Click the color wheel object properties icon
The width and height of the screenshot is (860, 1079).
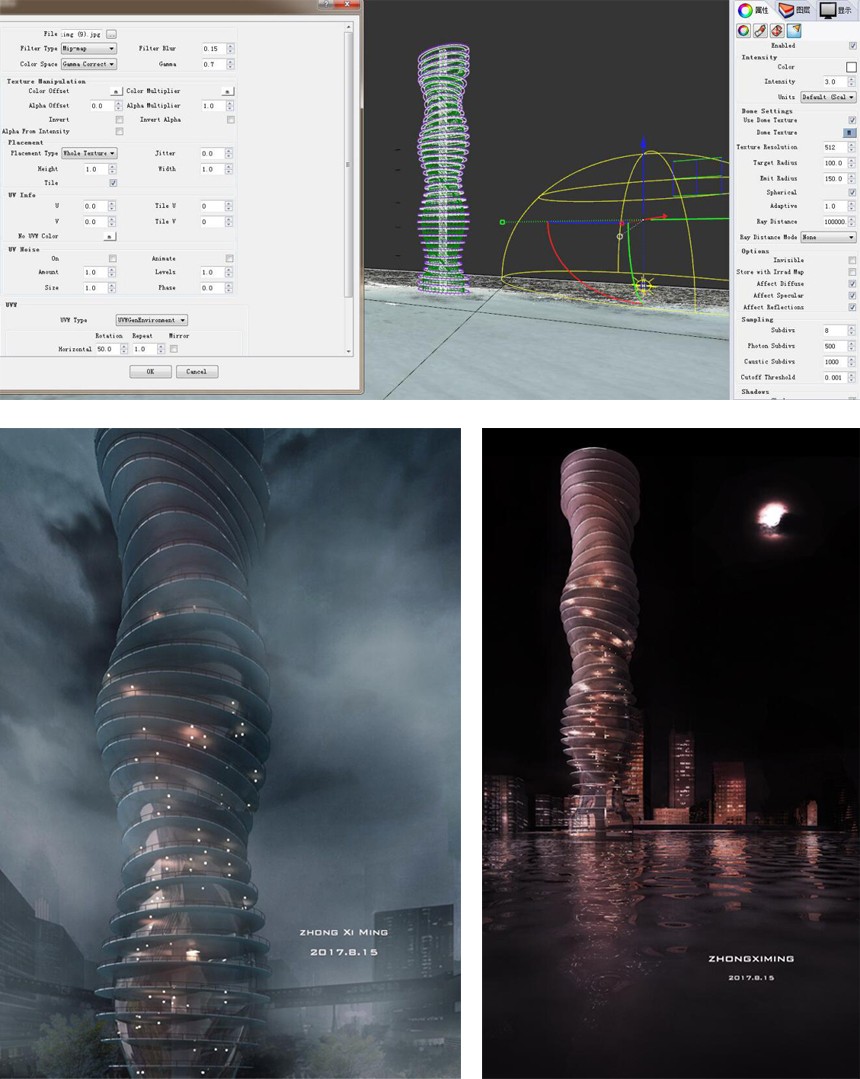[x=744, y=30]
